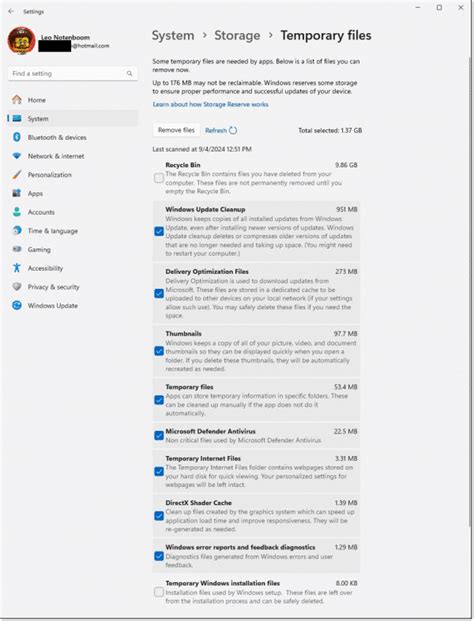Click Temporary Windows installation files heading
Viewport: 474px width, 621px height.
(x=223, y=583)
